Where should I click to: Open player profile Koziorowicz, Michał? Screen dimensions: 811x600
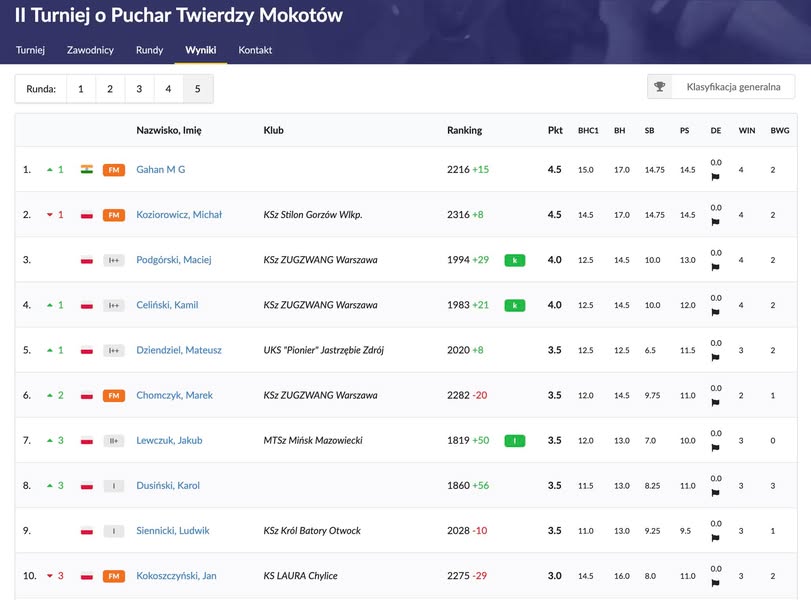(179, 215)
